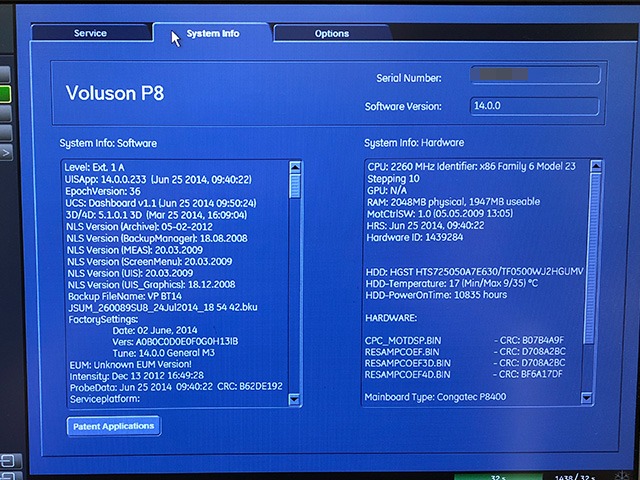The width and height of the screenshot is (640, 480).
Task: Select 'HRS: Jun 25 2014, 09:40:22' line
Action: [425, 225]
